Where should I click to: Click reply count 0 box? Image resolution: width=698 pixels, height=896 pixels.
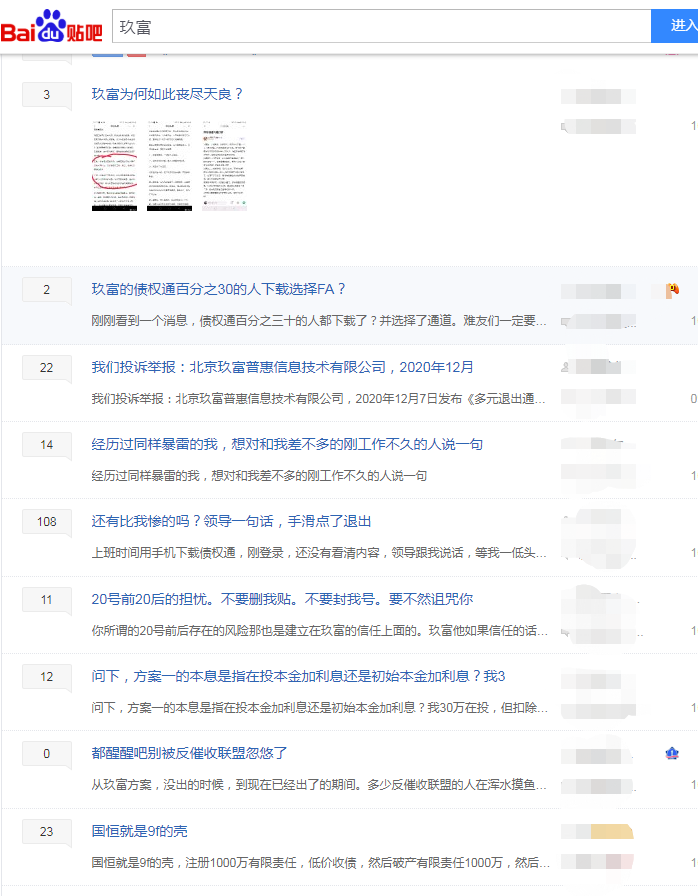click(x=47, y=754)
